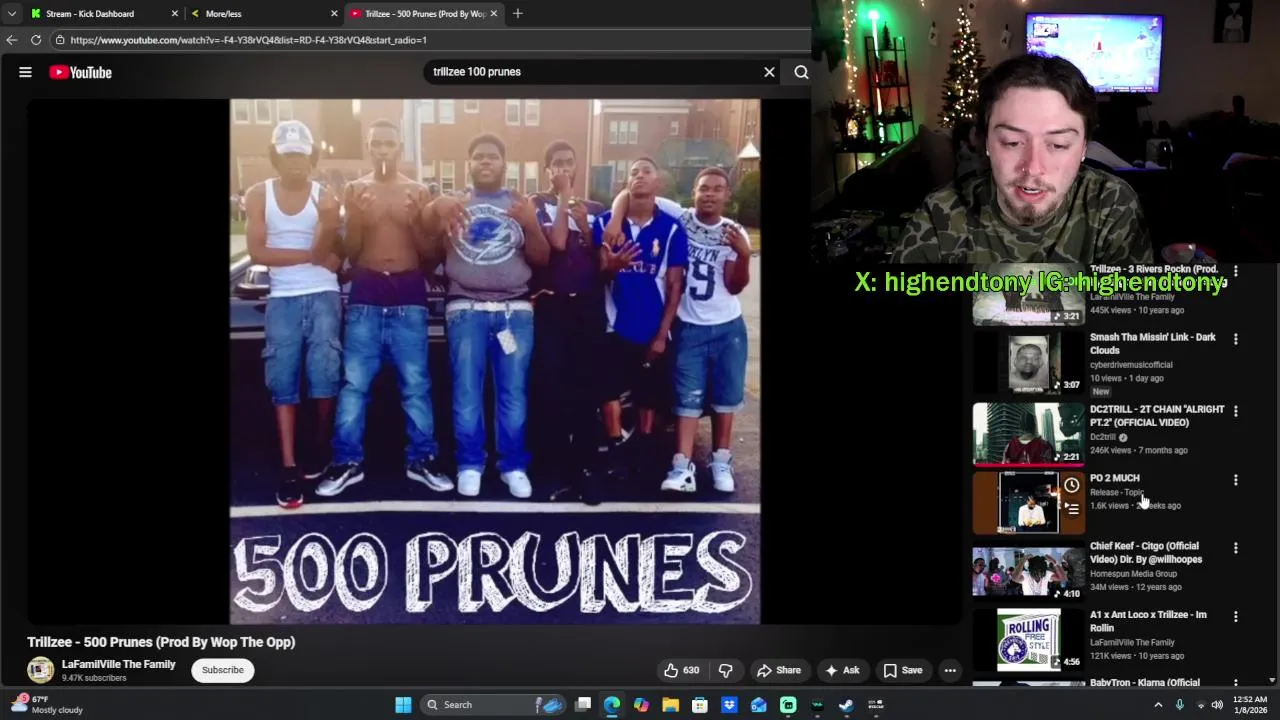Open Microsoft Store from taskbar
Viewport: 1280px width, 720px height.
700,705
